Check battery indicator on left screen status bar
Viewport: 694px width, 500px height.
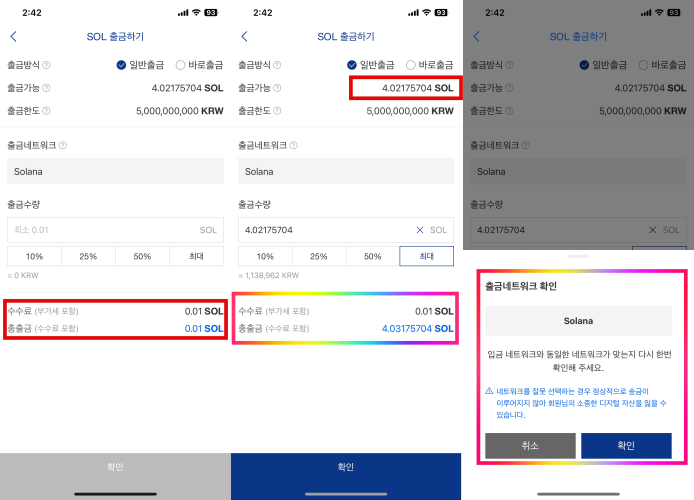(x=211, y=13)
